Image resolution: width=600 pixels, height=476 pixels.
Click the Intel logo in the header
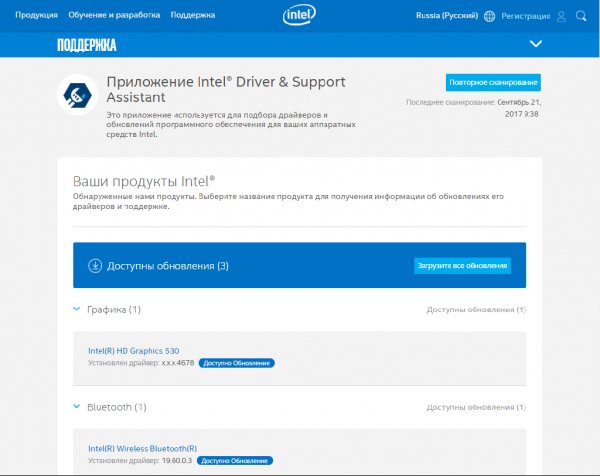click(x=299, y=15)
